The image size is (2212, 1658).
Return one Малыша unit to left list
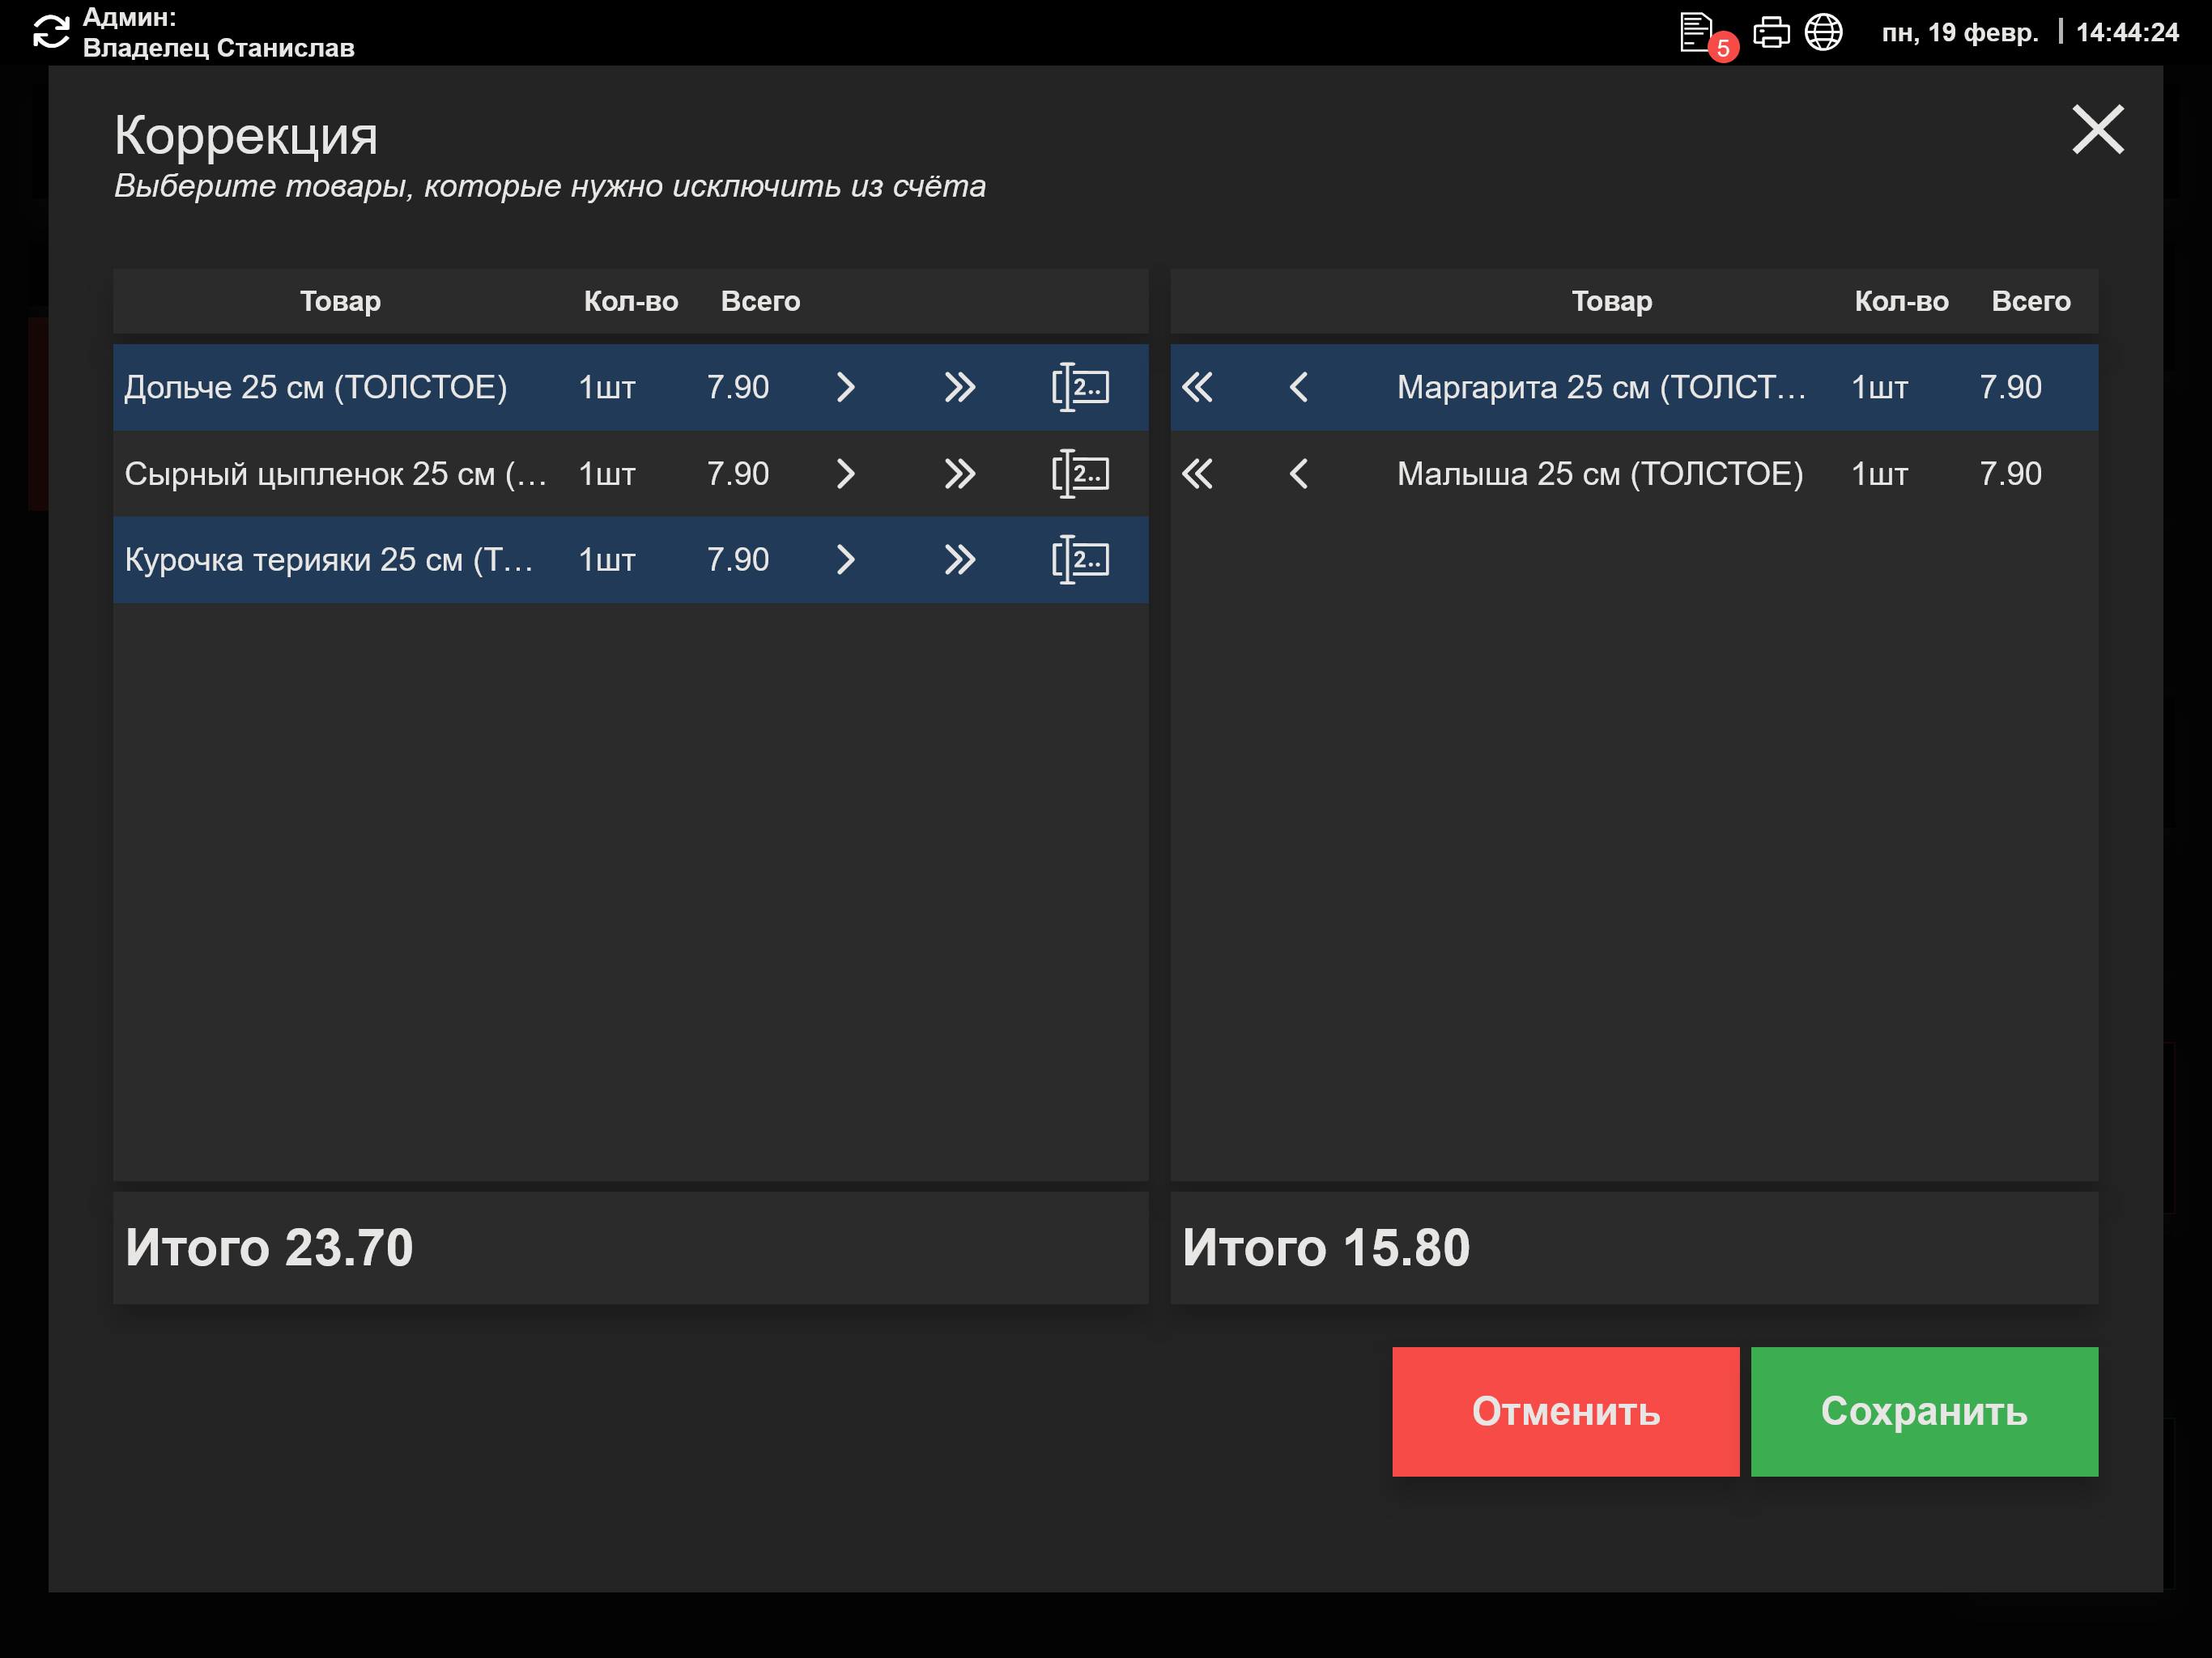pyautogui.click(x=1299, y=473)
